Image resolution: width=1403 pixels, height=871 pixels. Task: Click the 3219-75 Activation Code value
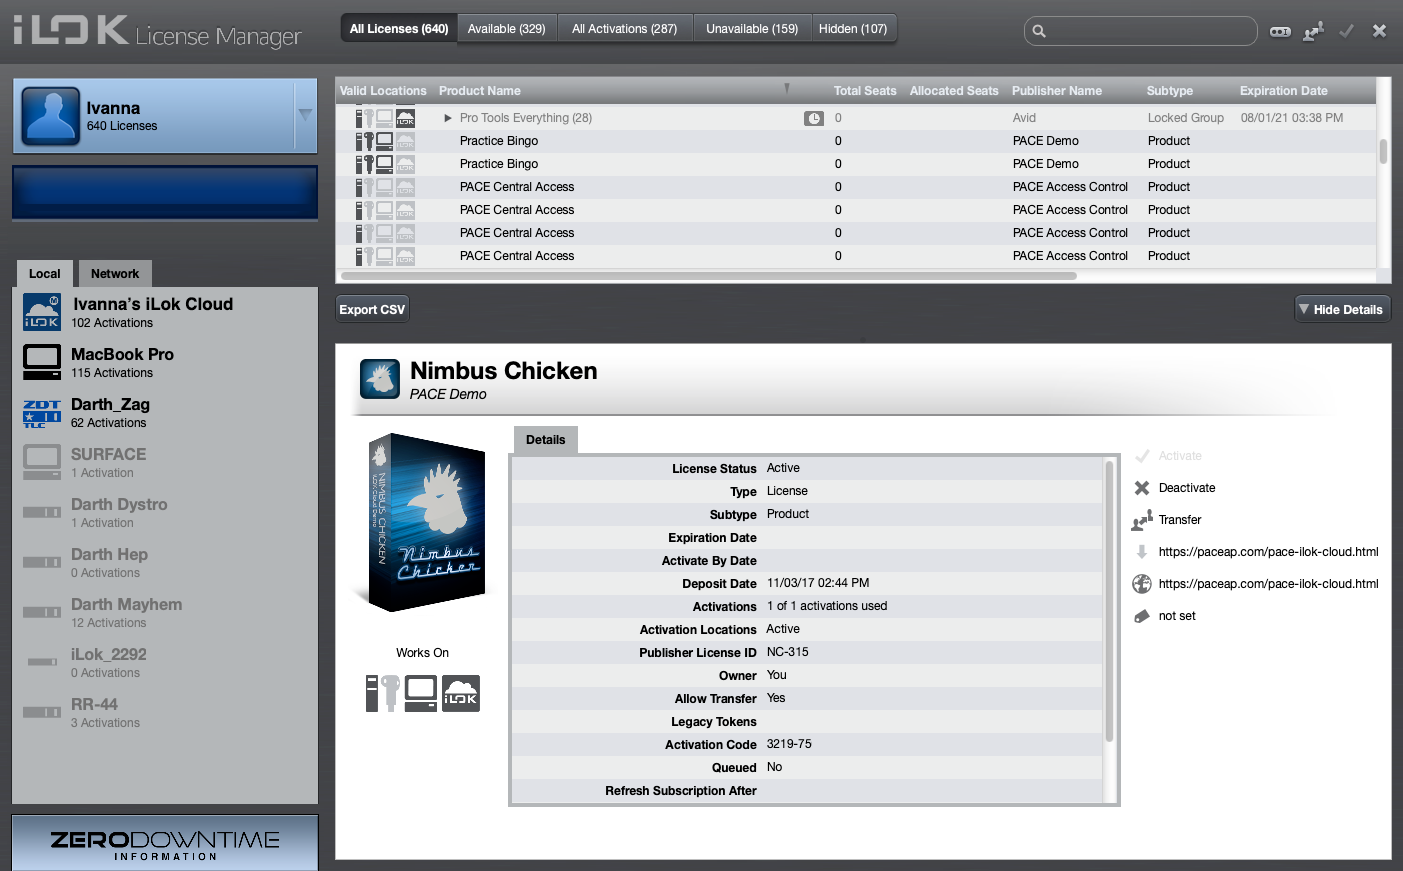789,744
